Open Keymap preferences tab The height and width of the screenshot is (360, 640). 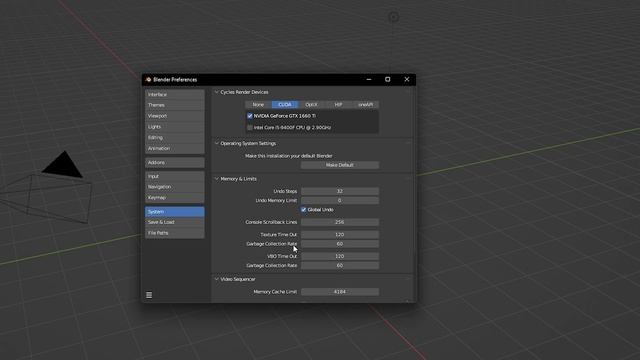click(175, 198)
